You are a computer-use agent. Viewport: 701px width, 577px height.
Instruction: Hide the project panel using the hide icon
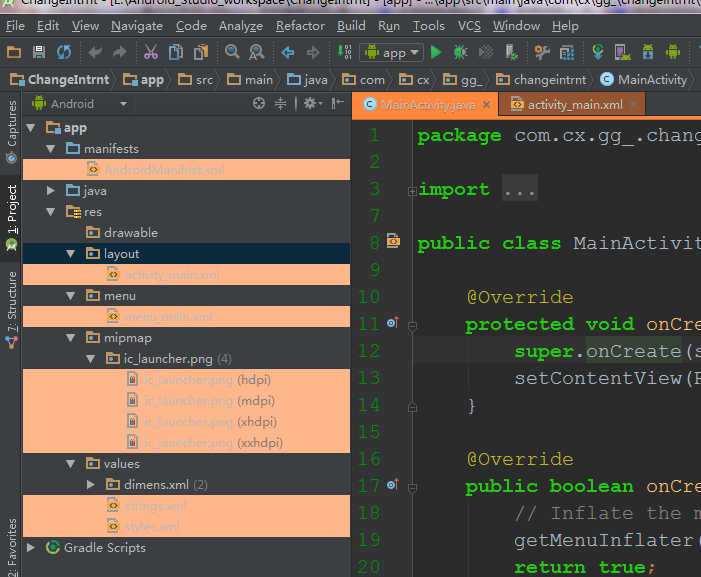pyautogui.click(x=336, y=103)
